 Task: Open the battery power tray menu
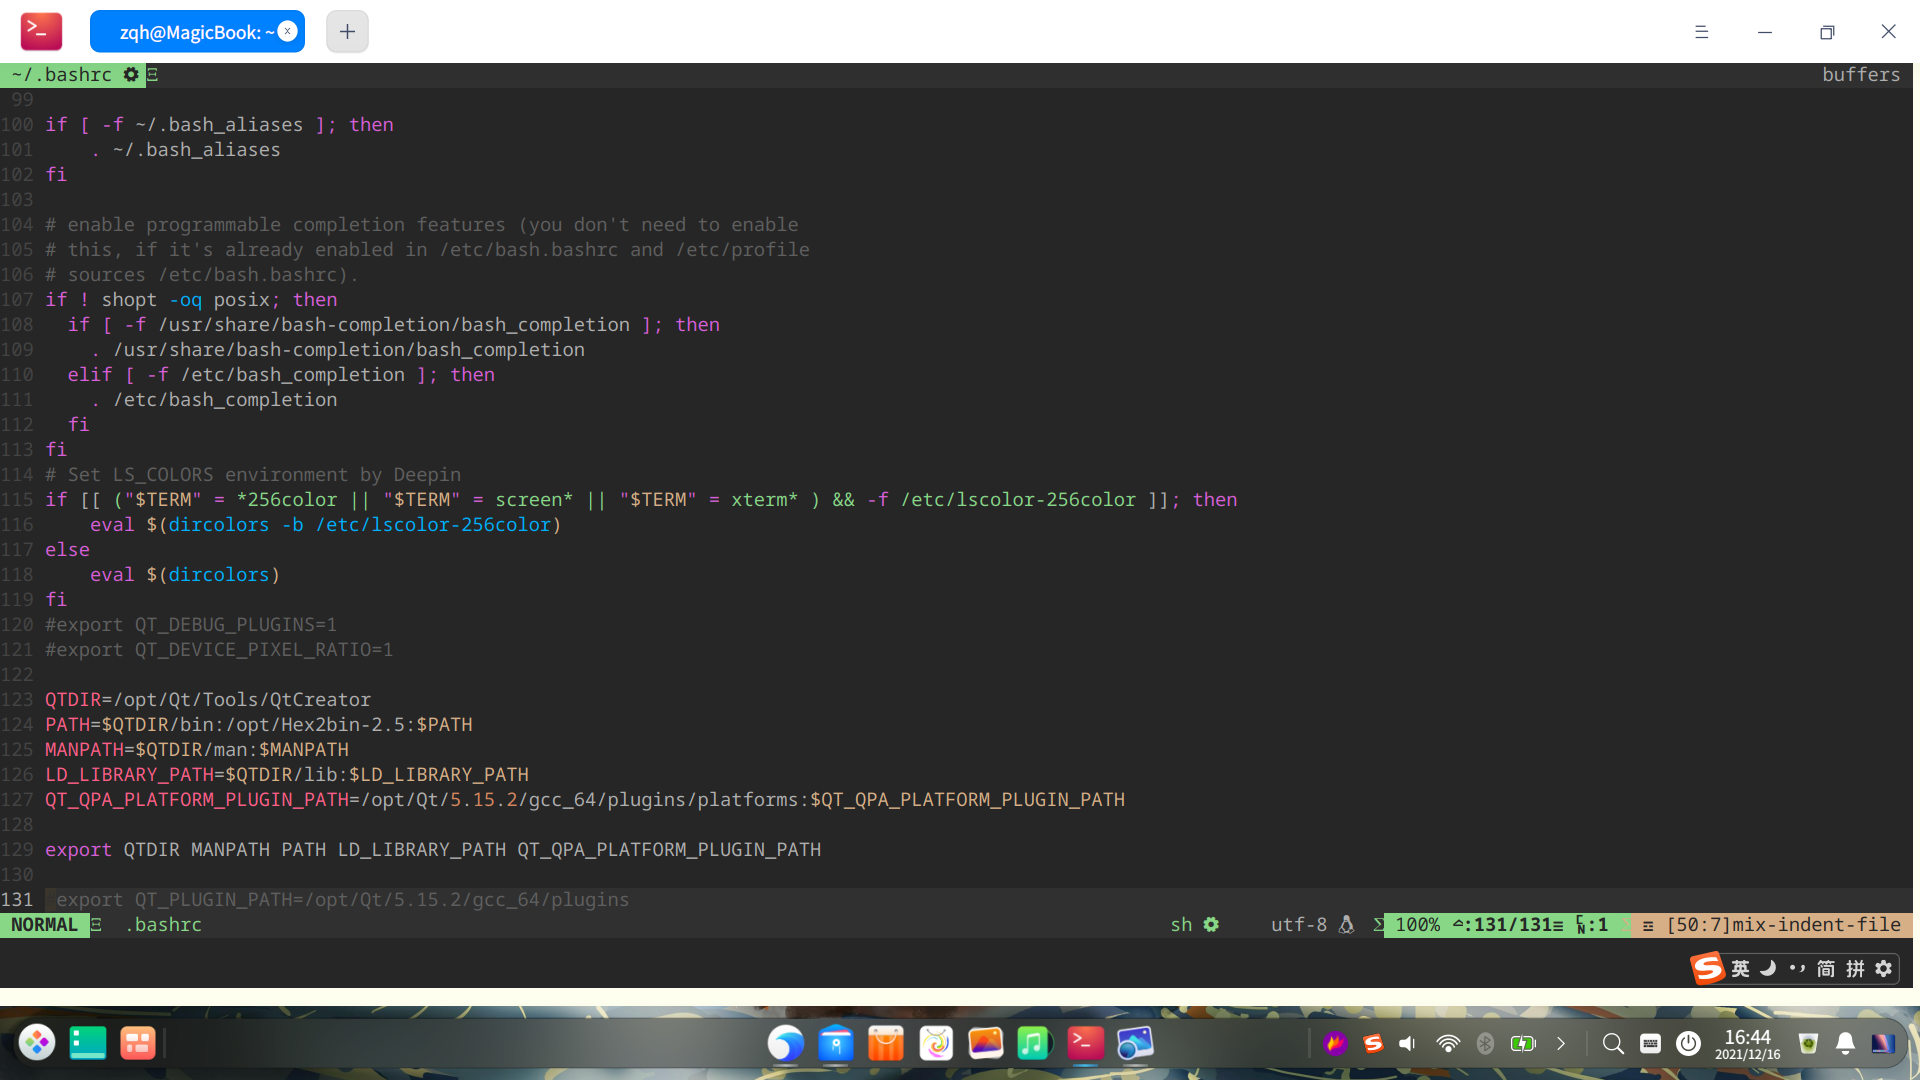1523,1044
